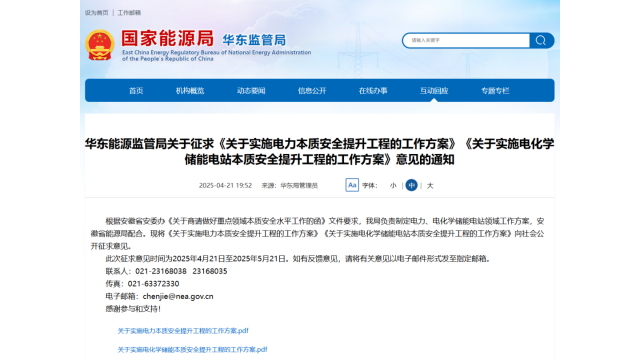Click the Aa font size icon
The height and width of the screenshot is (360, 640).
(352, 185)
